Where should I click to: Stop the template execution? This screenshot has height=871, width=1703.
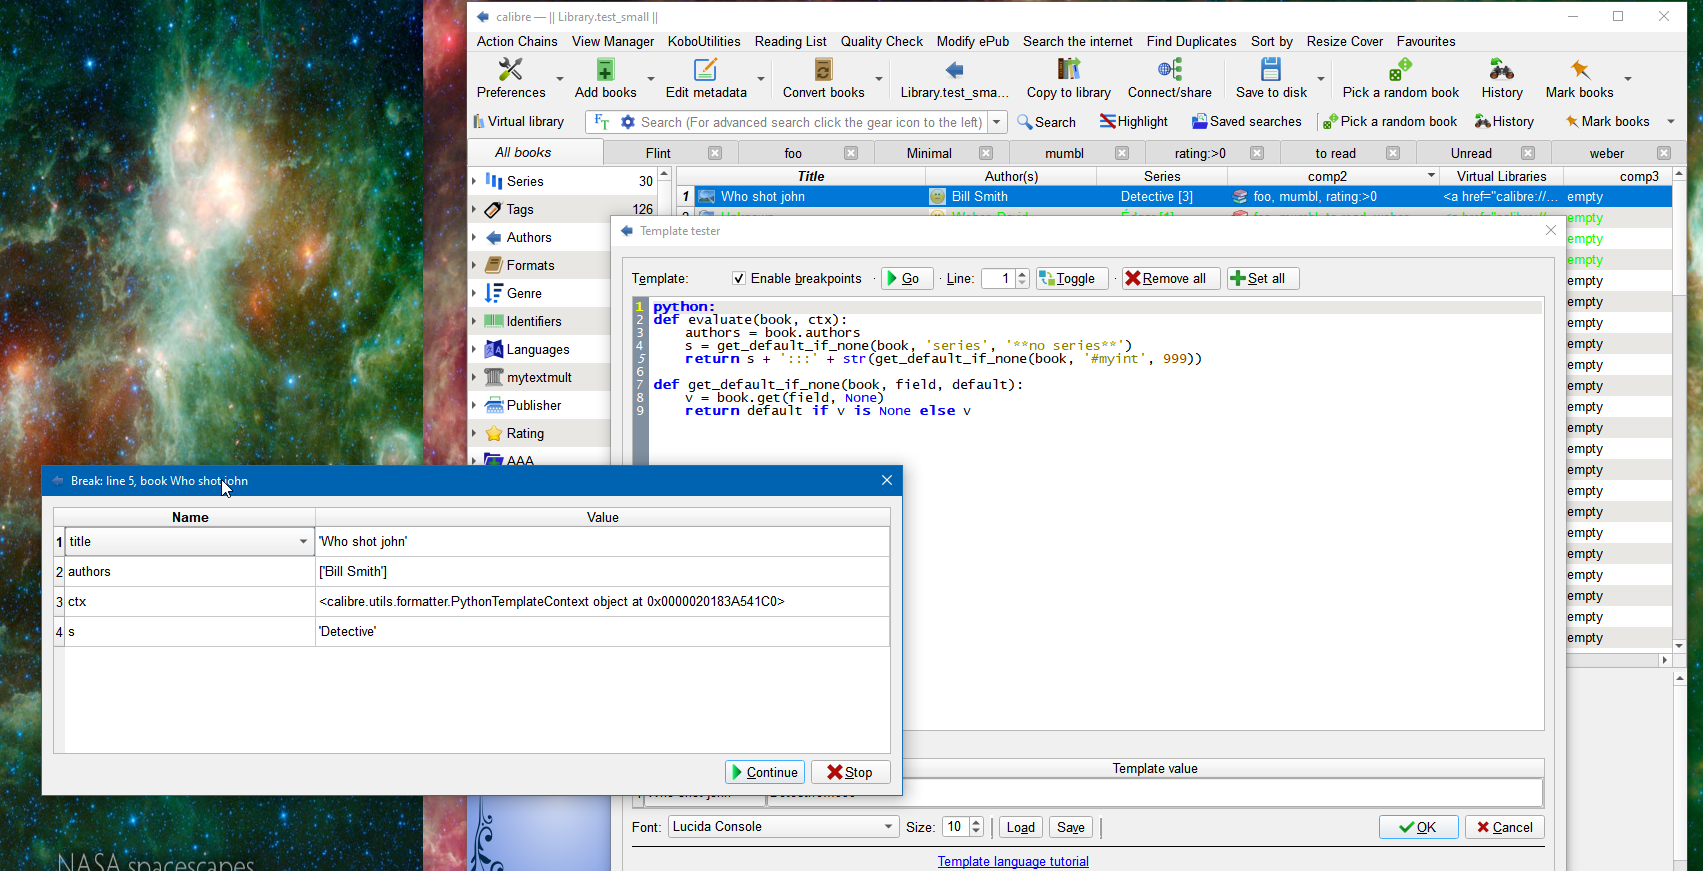click(x=850, y=772)
